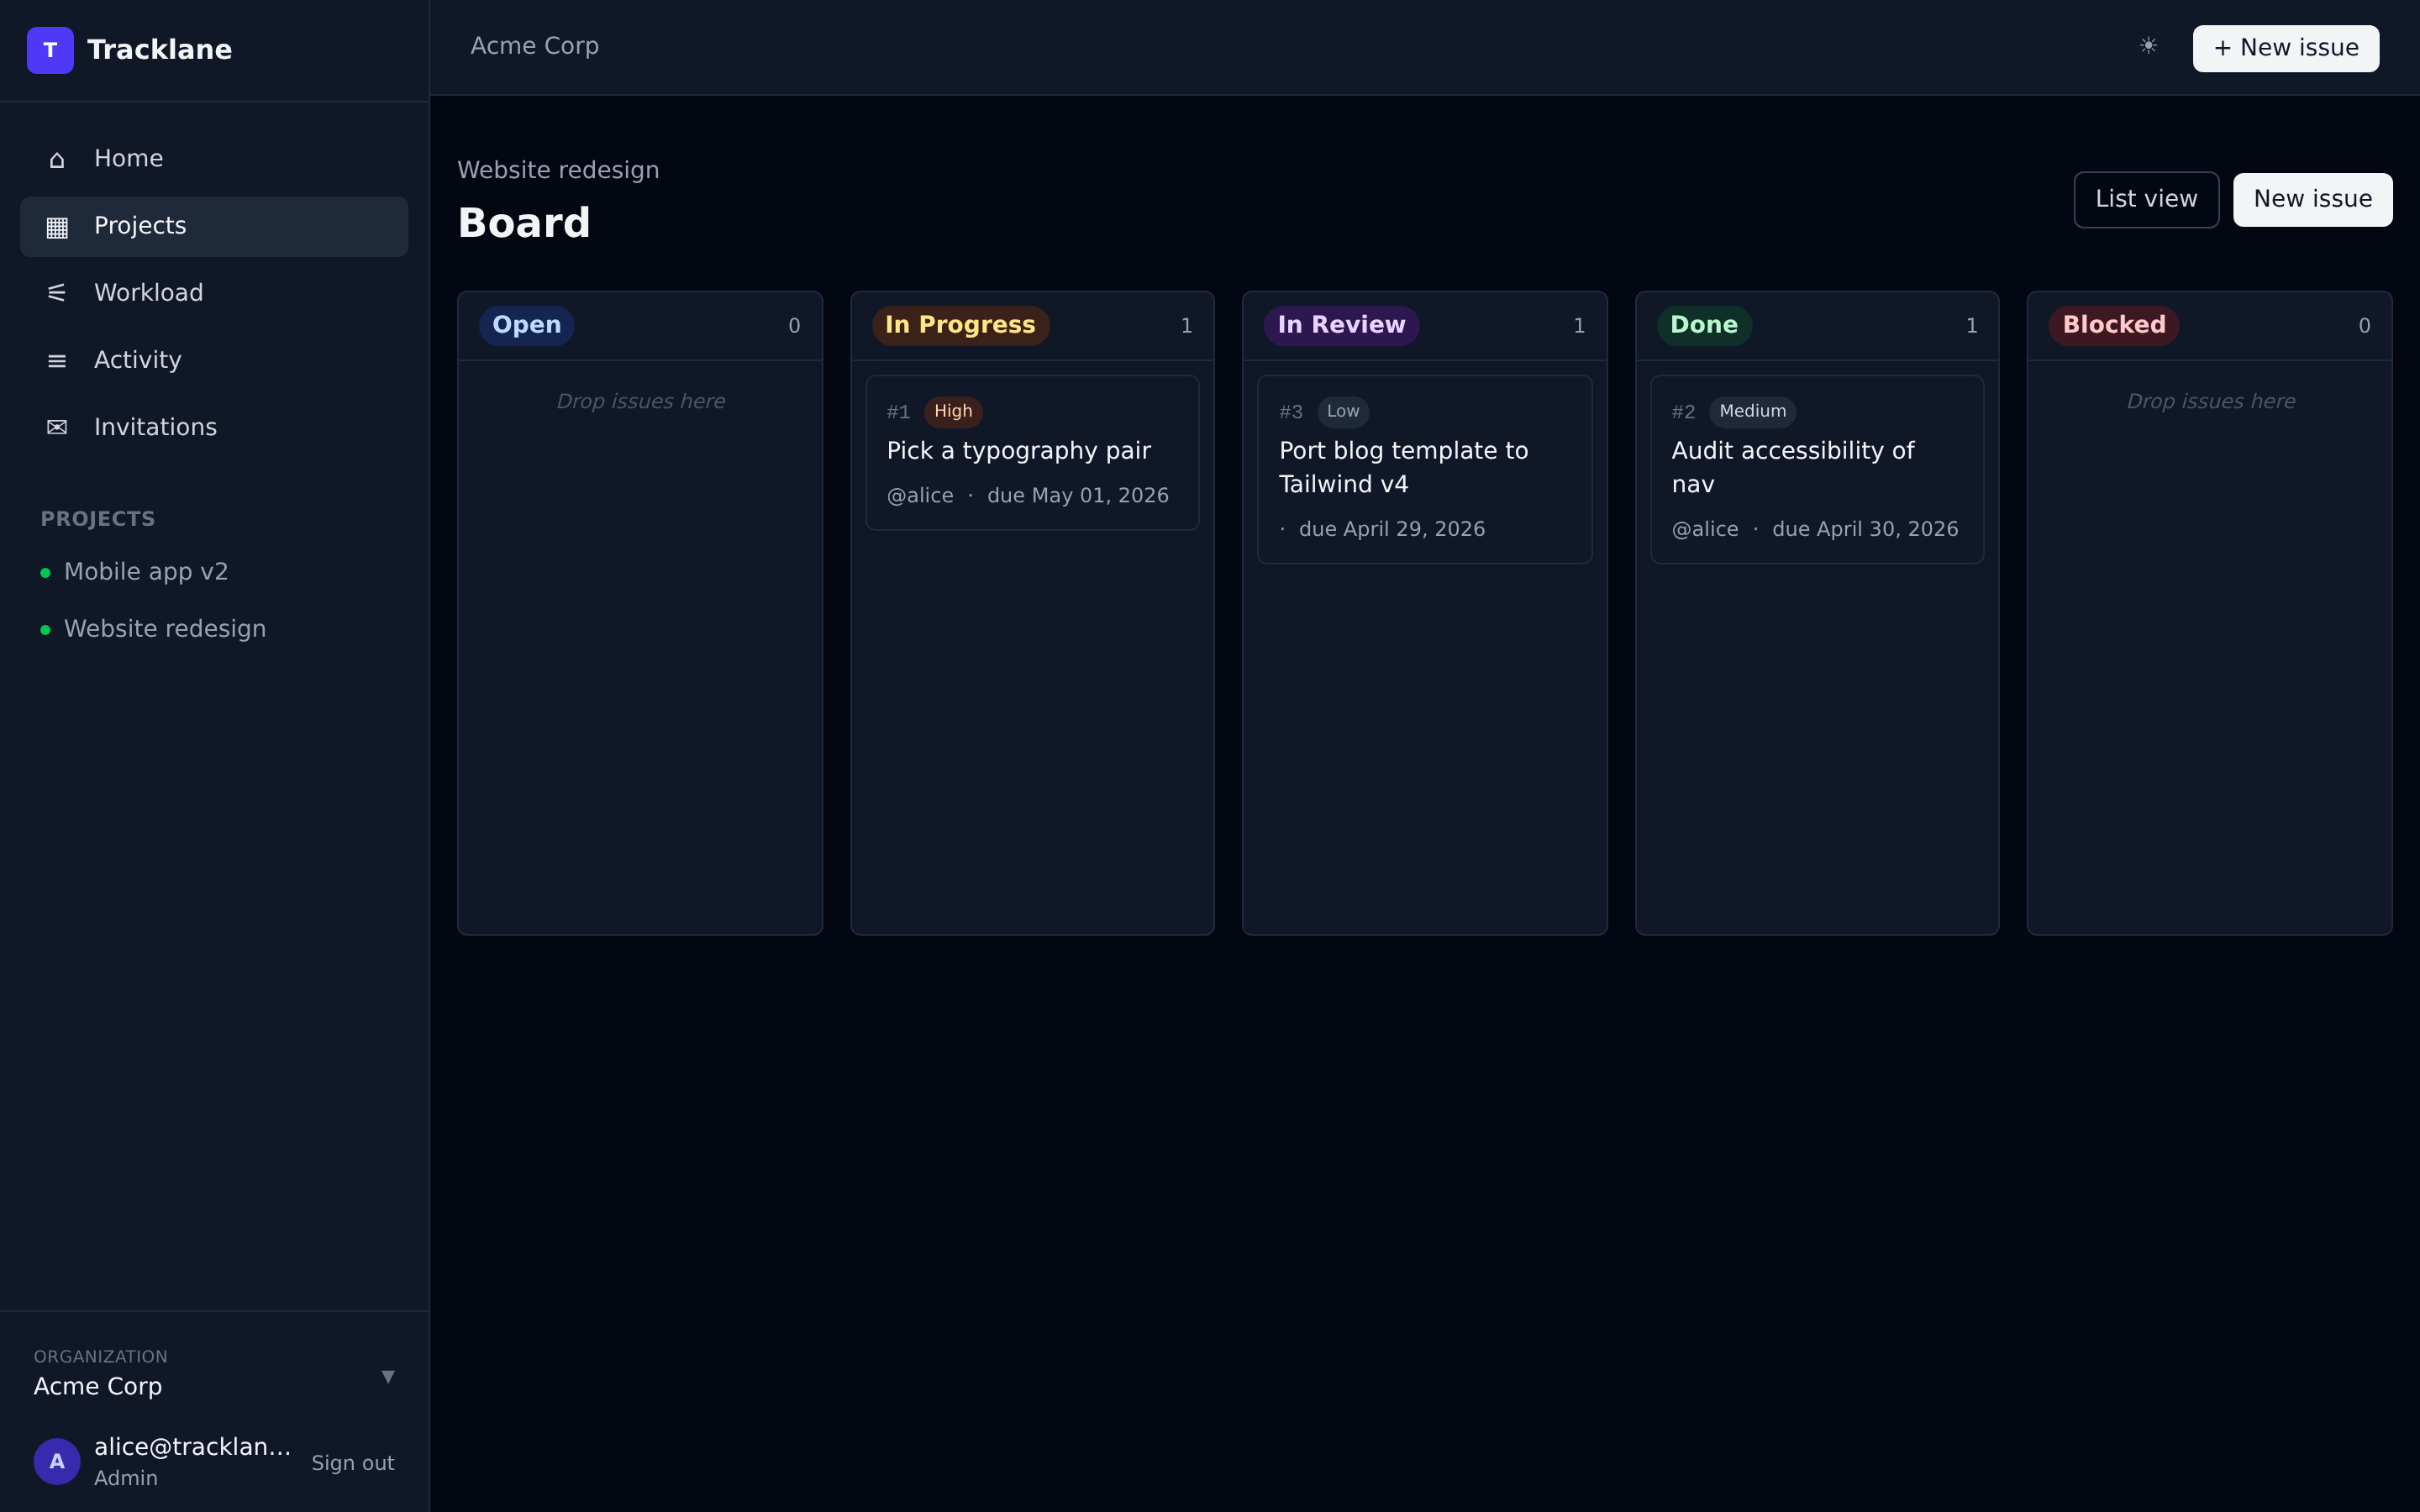Open the Activity page
Image resolution: width=2420 pixels, height=1512 pixels.
click(x=214, y=360)
